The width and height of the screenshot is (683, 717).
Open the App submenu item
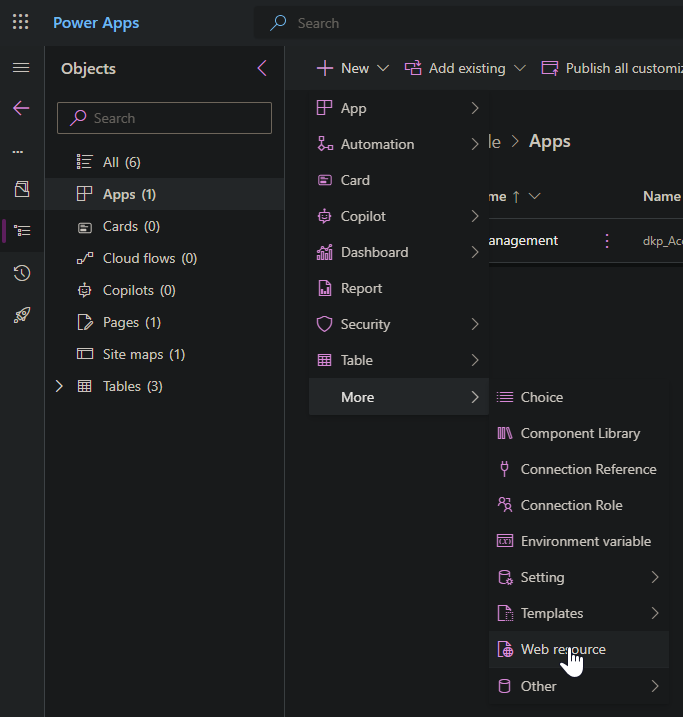399,108
